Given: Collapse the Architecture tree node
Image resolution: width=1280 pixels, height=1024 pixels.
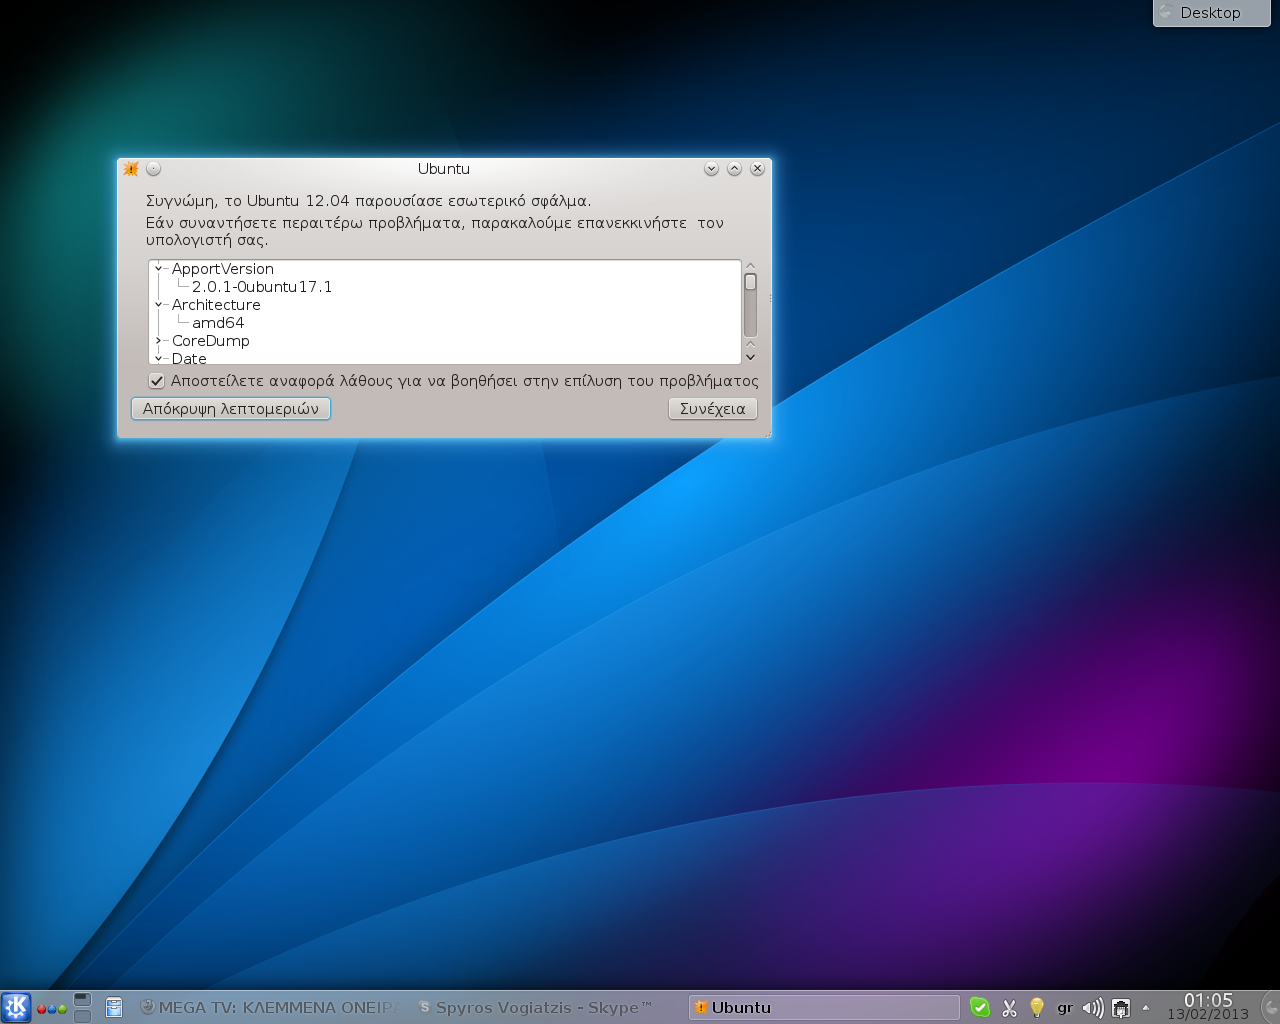Looking at the screenshot, I should click(158, 305).
